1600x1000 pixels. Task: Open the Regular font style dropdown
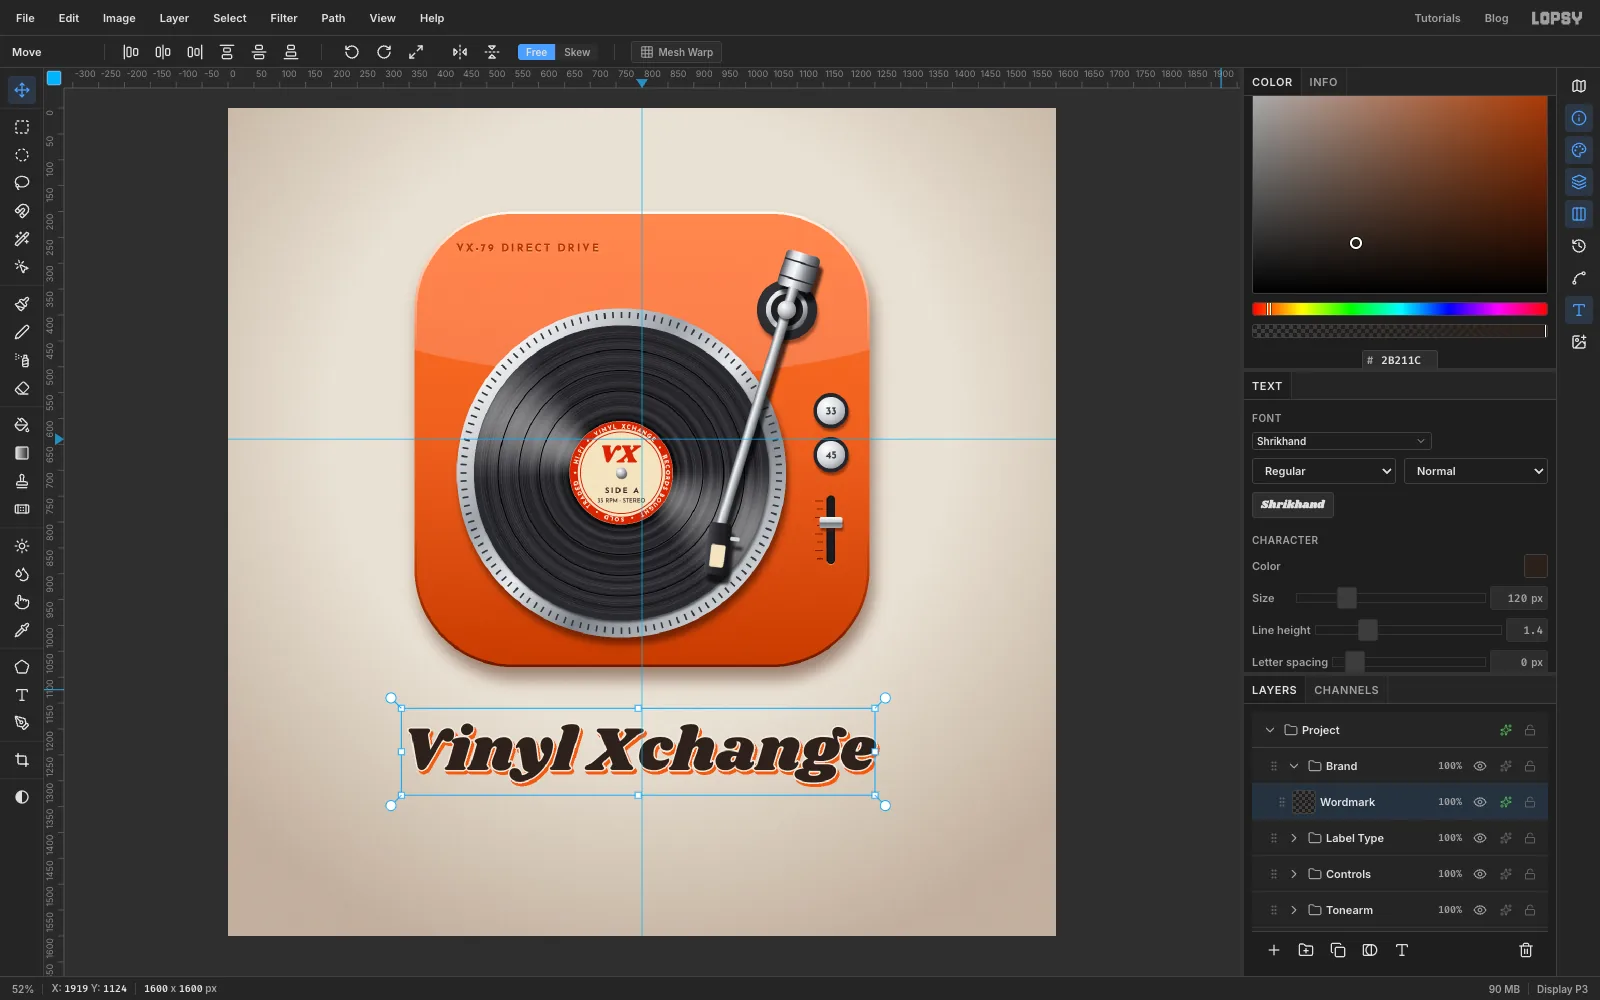[x=1324, y=471]
